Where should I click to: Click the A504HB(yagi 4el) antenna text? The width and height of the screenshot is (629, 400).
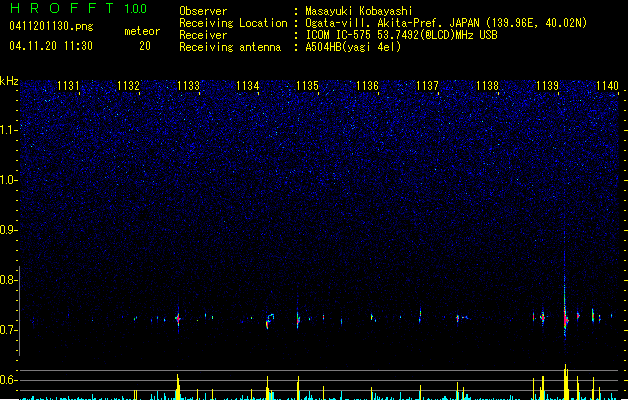coord(353,47)
